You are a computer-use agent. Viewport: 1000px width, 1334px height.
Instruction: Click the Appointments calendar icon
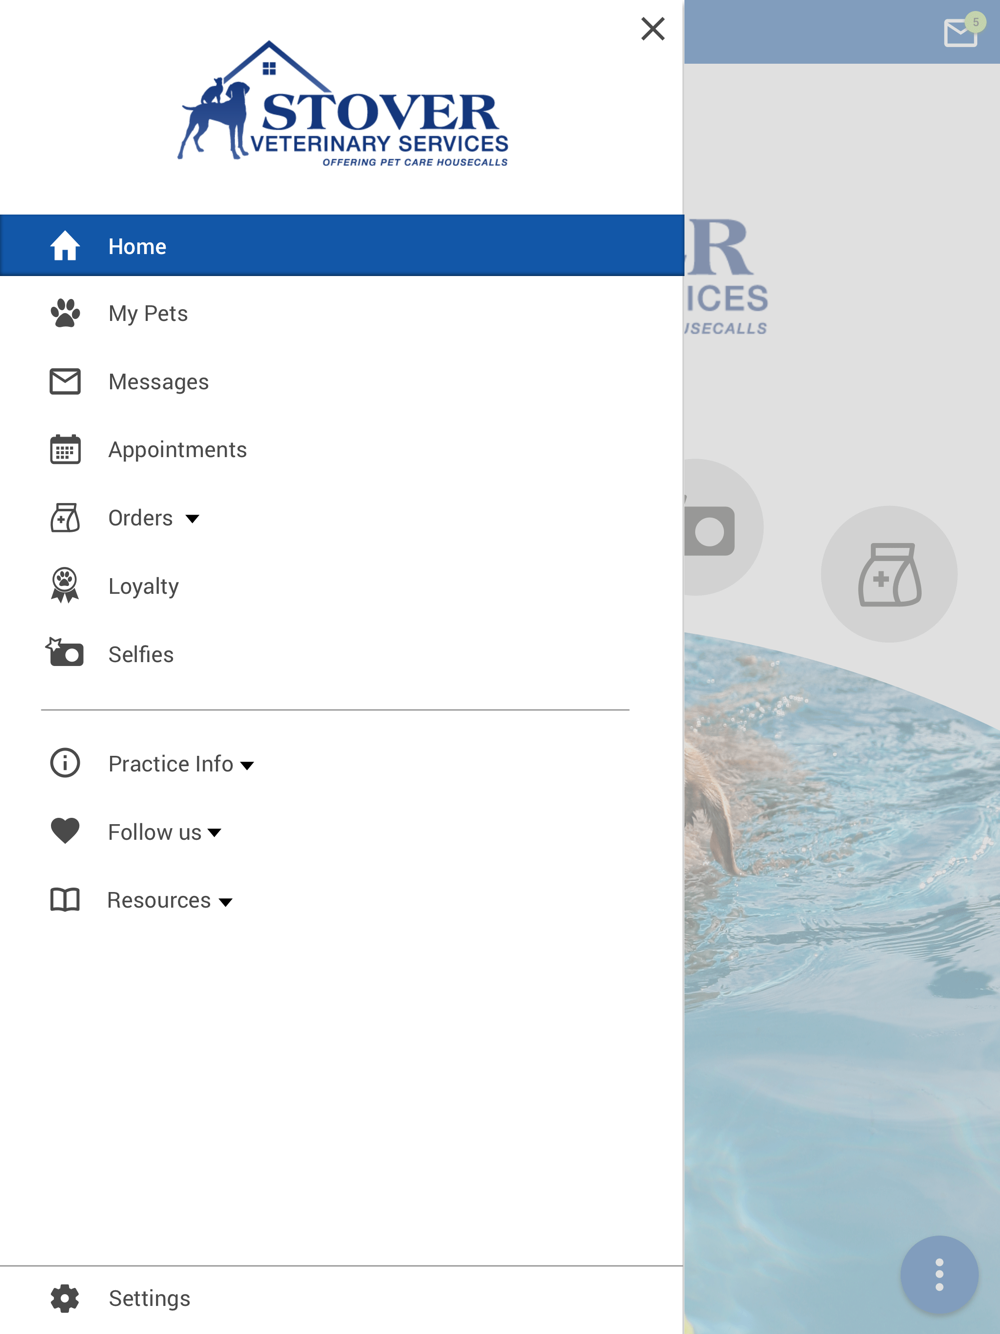[65, 449]
